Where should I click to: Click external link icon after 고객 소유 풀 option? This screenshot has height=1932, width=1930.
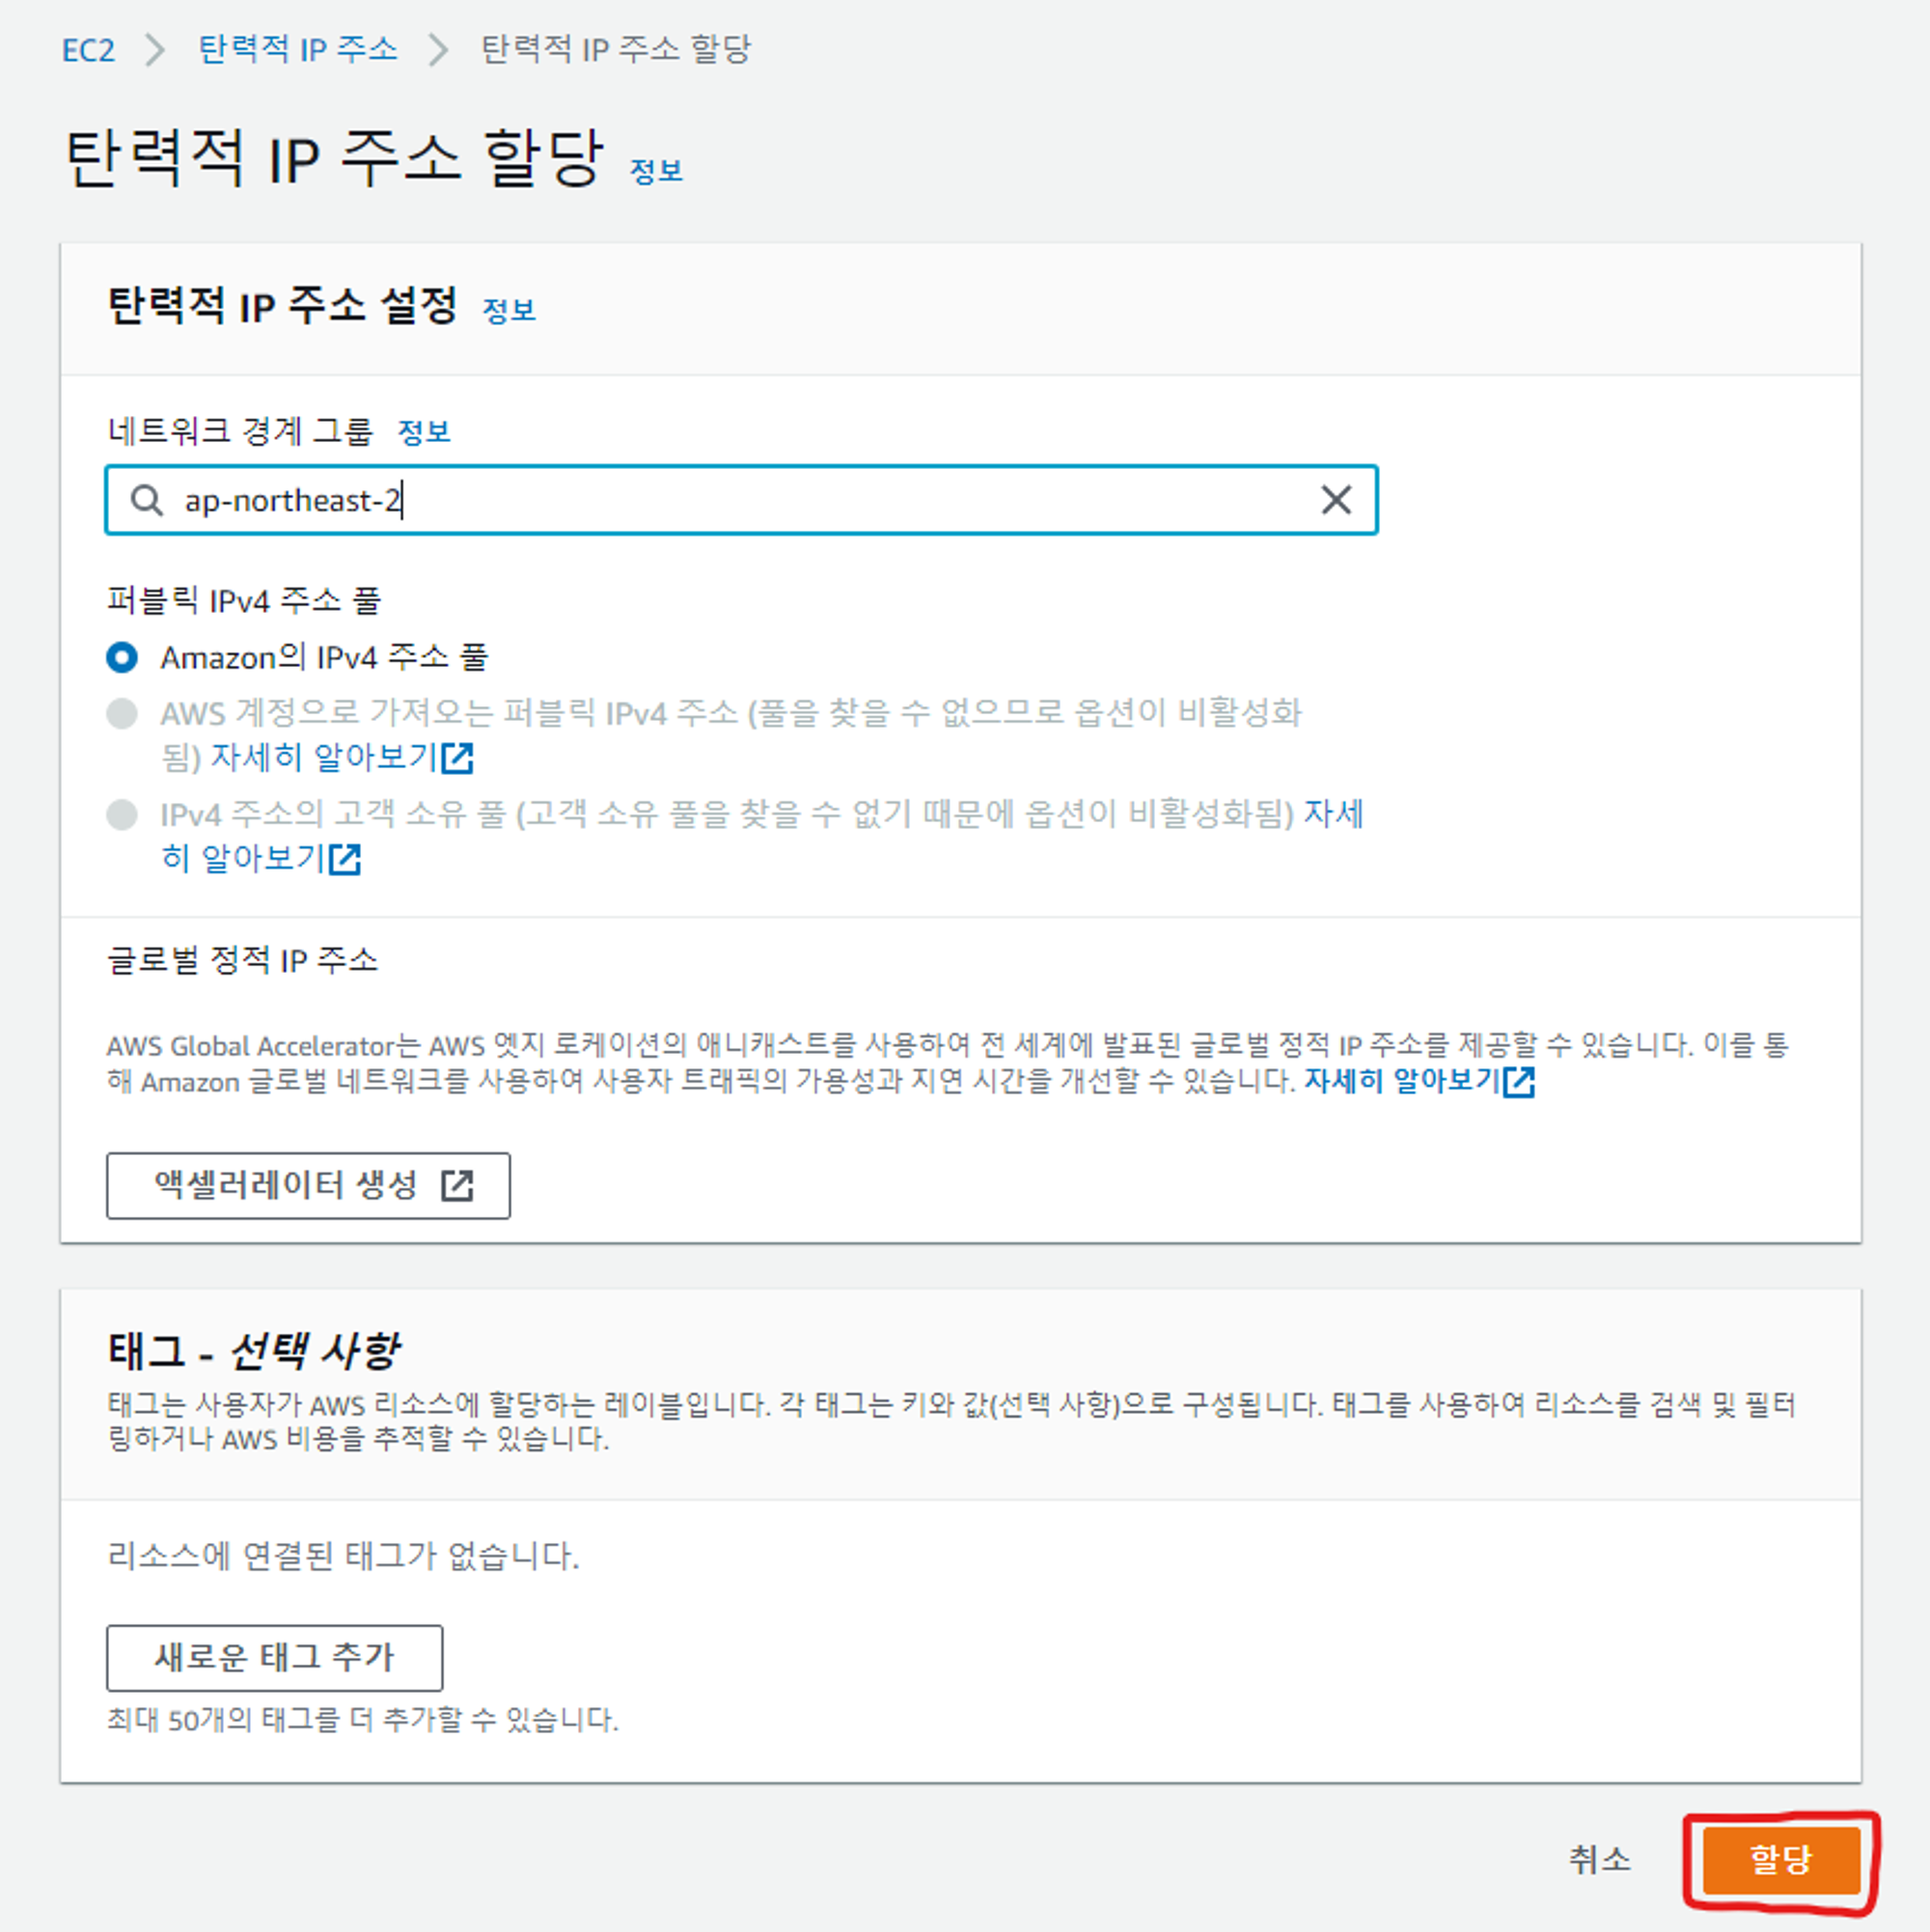click(x=345, y=858)
